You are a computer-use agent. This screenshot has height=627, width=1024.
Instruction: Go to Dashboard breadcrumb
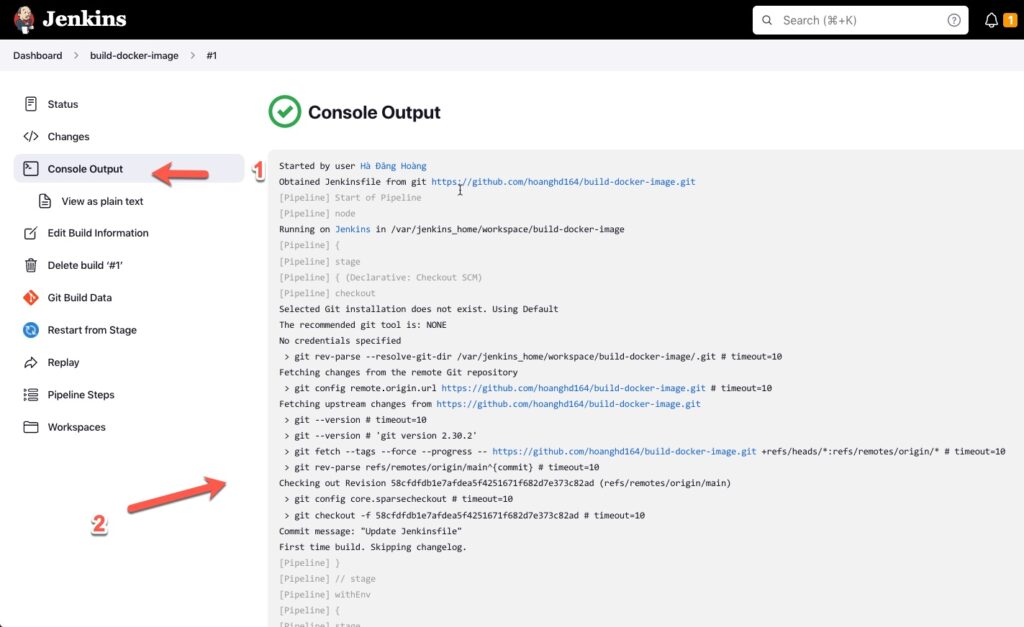pos(37,56)
